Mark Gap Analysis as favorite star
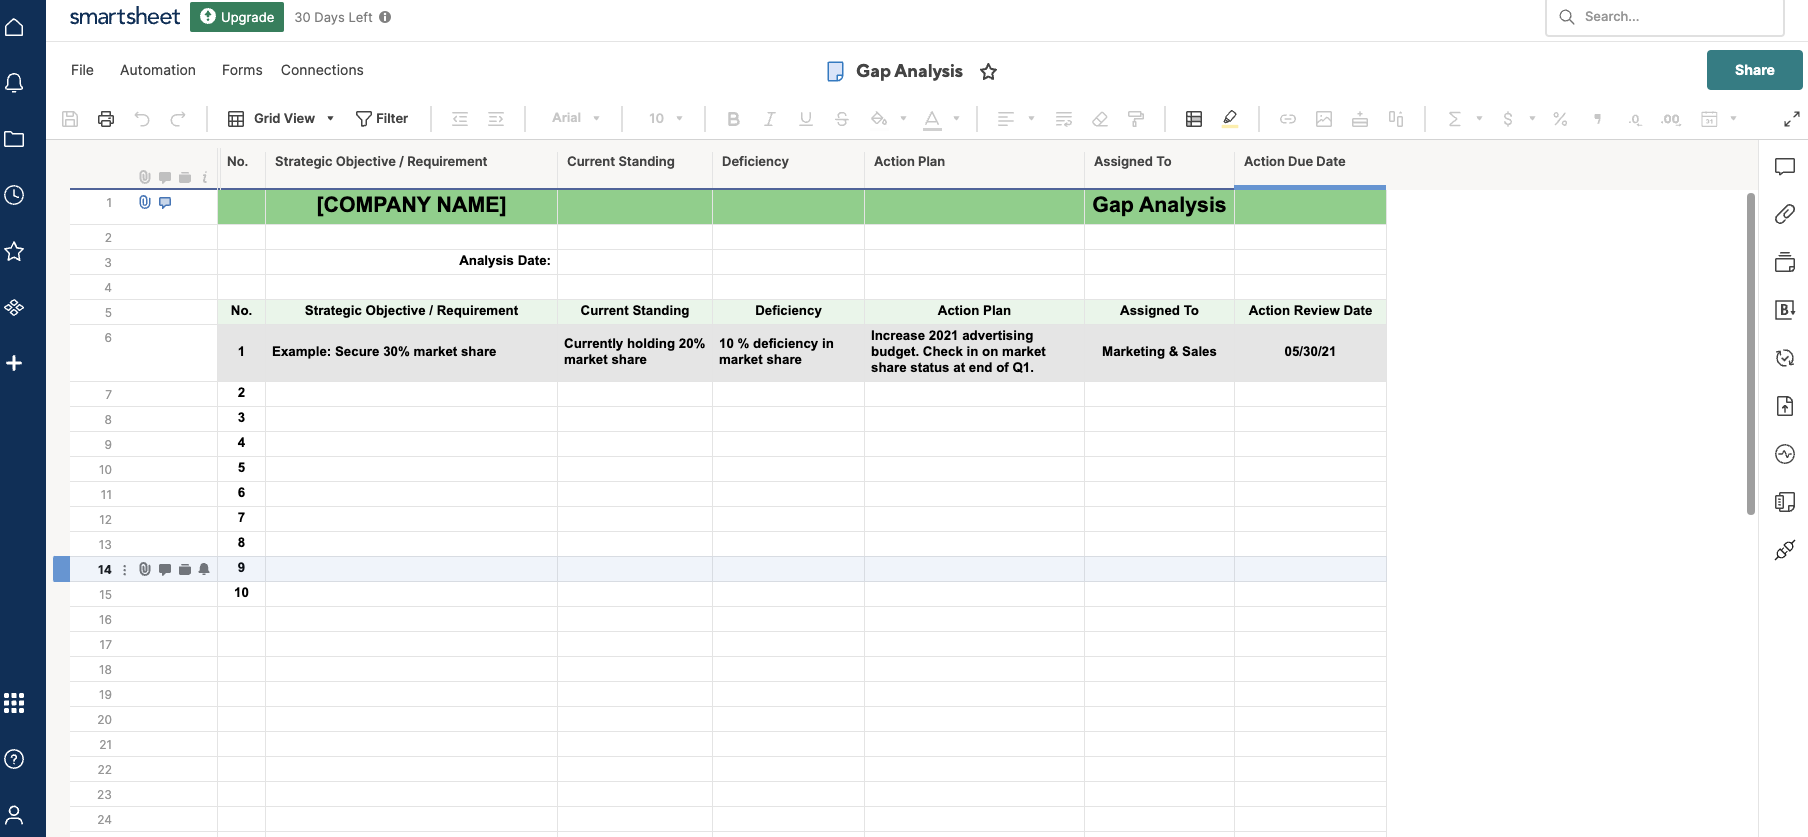1808x837 pixels. coord(988,71)
